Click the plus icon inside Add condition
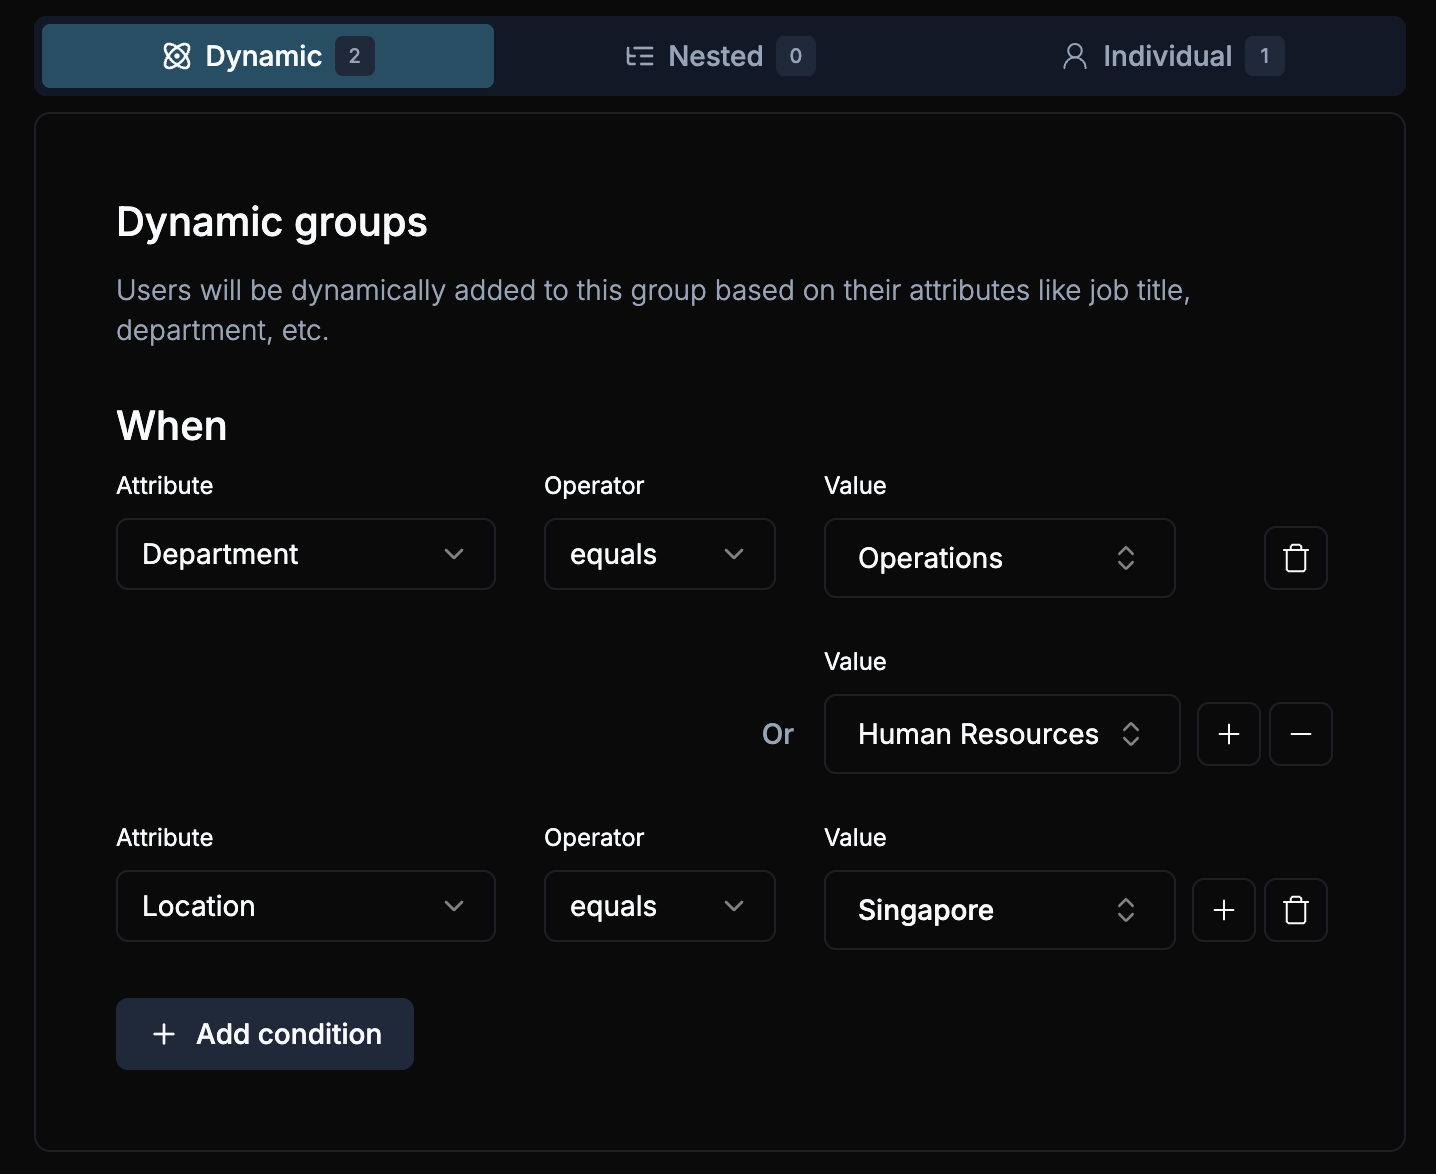1436x1174 pixels. tap(163, 1034)
